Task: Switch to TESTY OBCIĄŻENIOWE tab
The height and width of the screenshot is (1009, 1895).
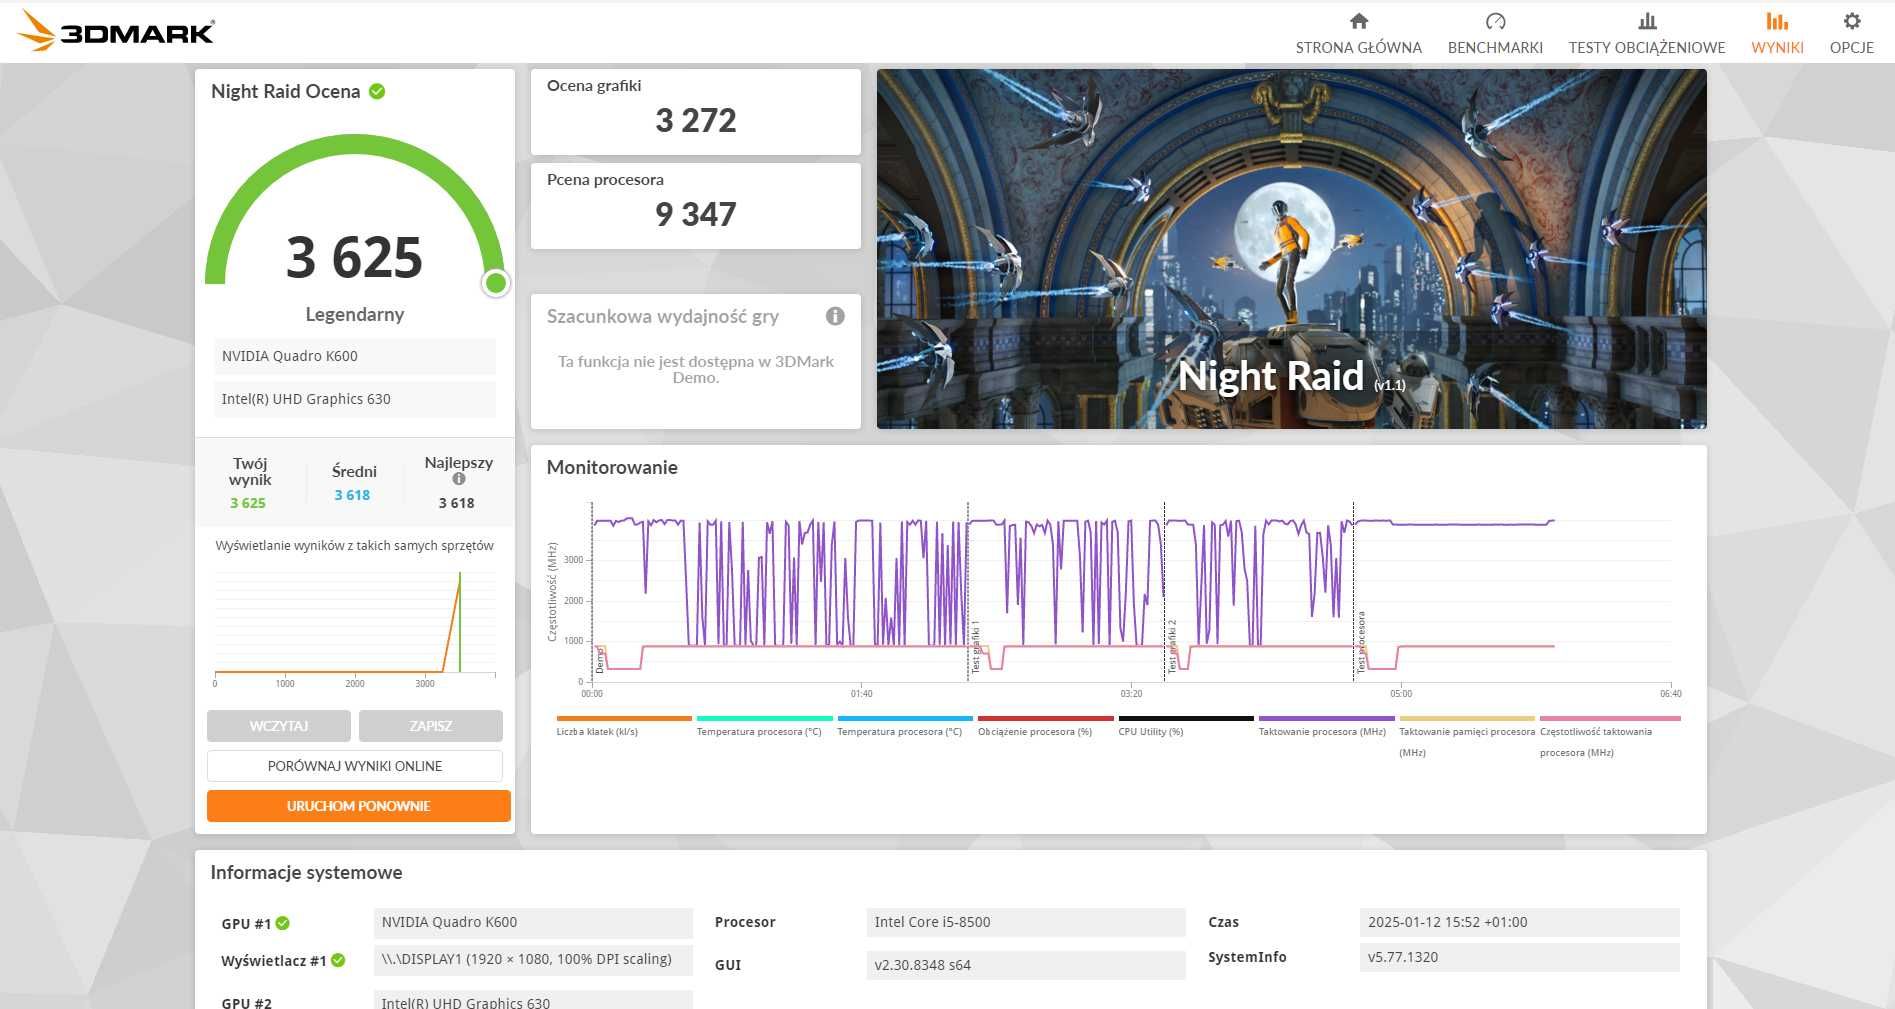Action: pos(1647,47)
